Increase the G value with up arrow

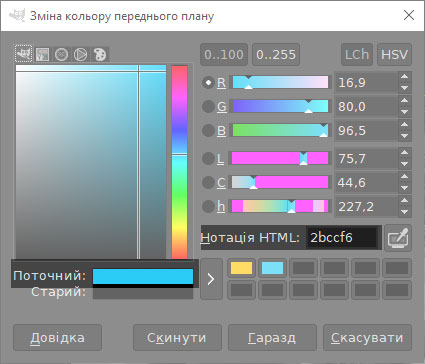point(405,101)
